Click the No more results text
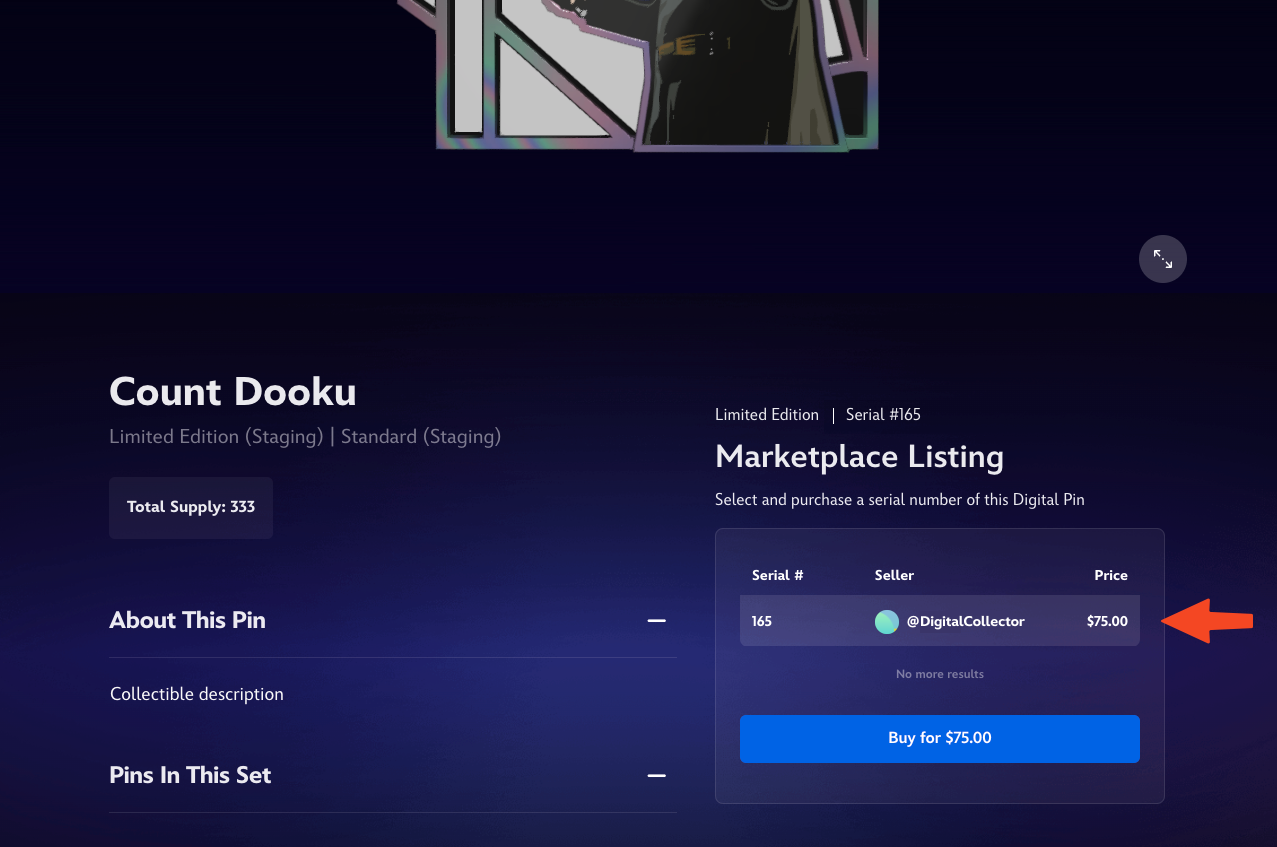 pos(940,674)
